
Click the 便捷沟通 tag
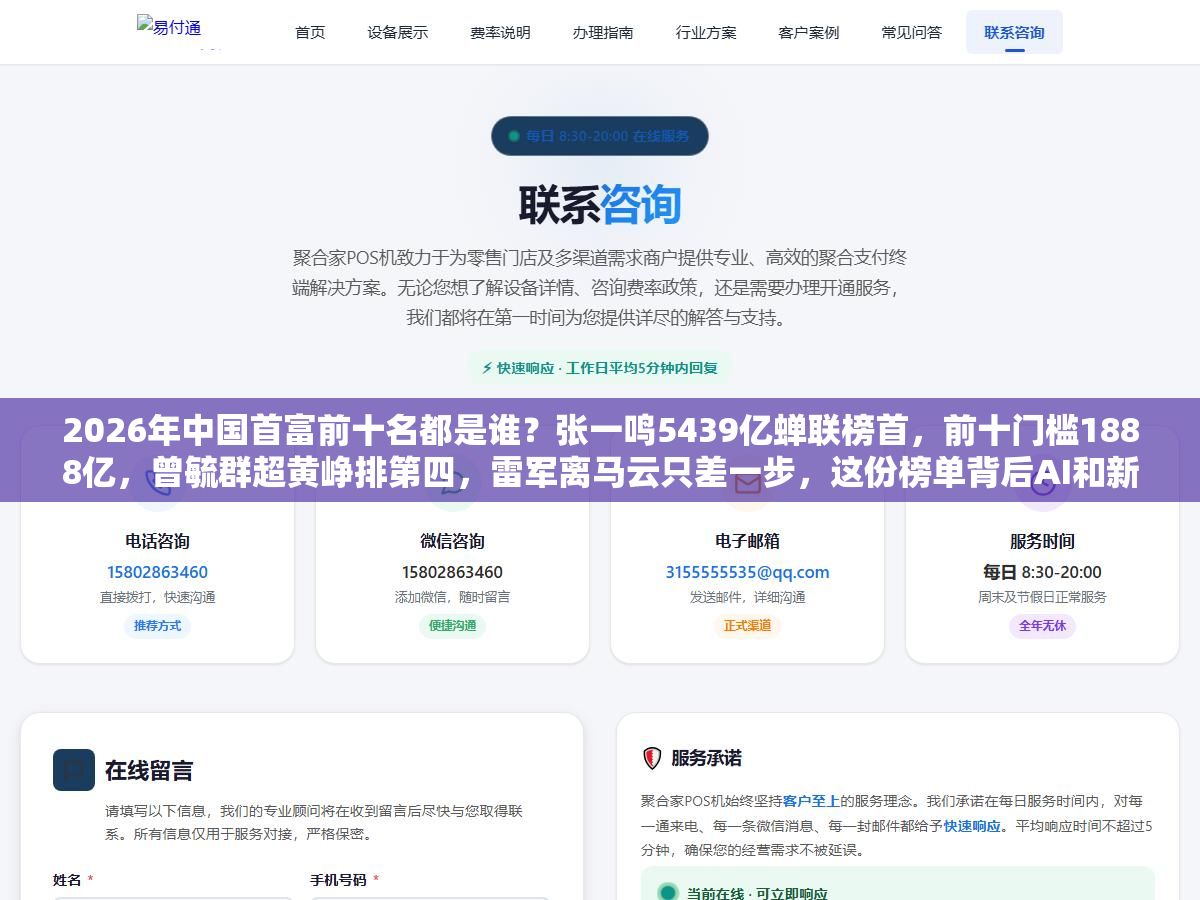tap(453, 626)
